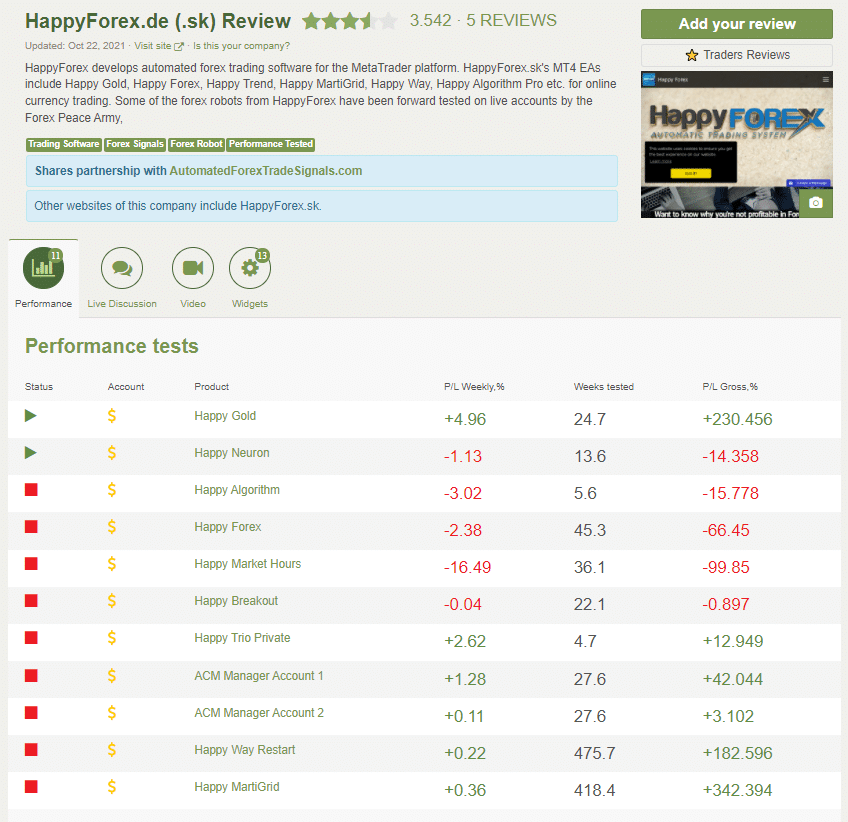Image resolution: width=848 pixels, height=822 pixels.
Task: Switch to the Live Discussion tab
Action: (121, 278)
